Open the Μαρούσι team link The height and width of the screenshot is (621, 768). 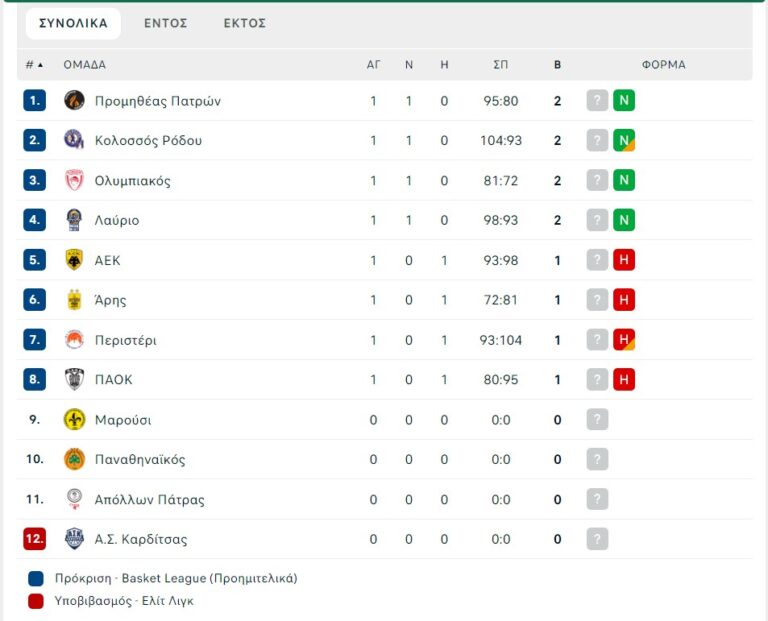[123, 420]
